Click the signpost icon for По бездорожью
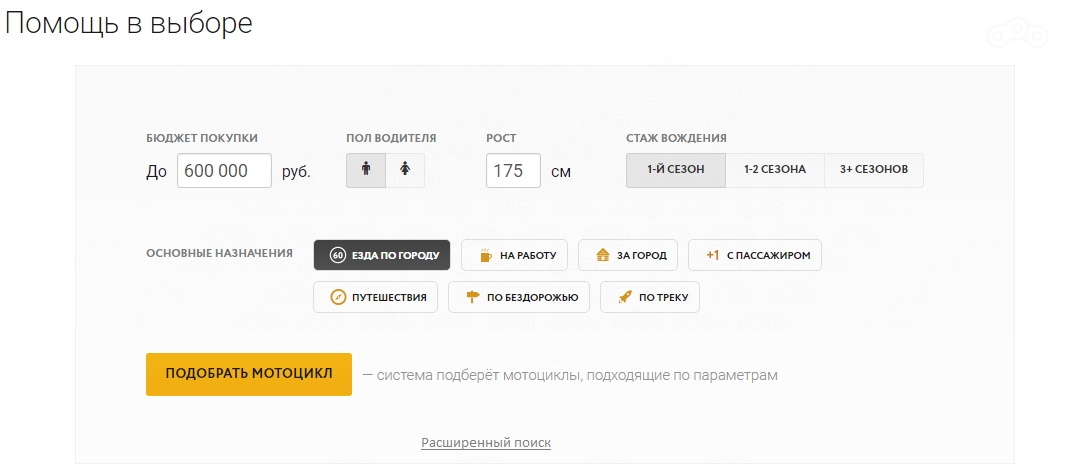The height and width of the screenshot is (466, 1068). point(473,297)
